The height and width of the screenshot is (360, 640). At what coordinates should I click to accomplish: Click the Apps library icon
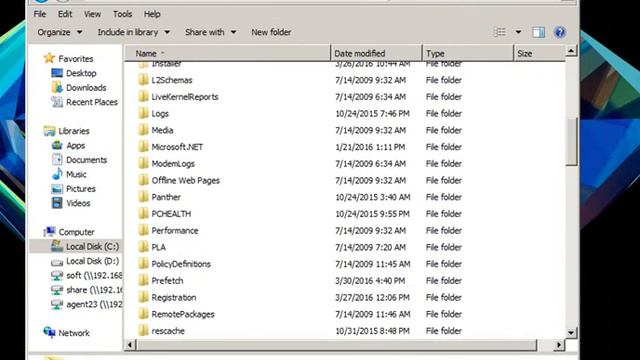pyautogui.click(x=57, y=145)
